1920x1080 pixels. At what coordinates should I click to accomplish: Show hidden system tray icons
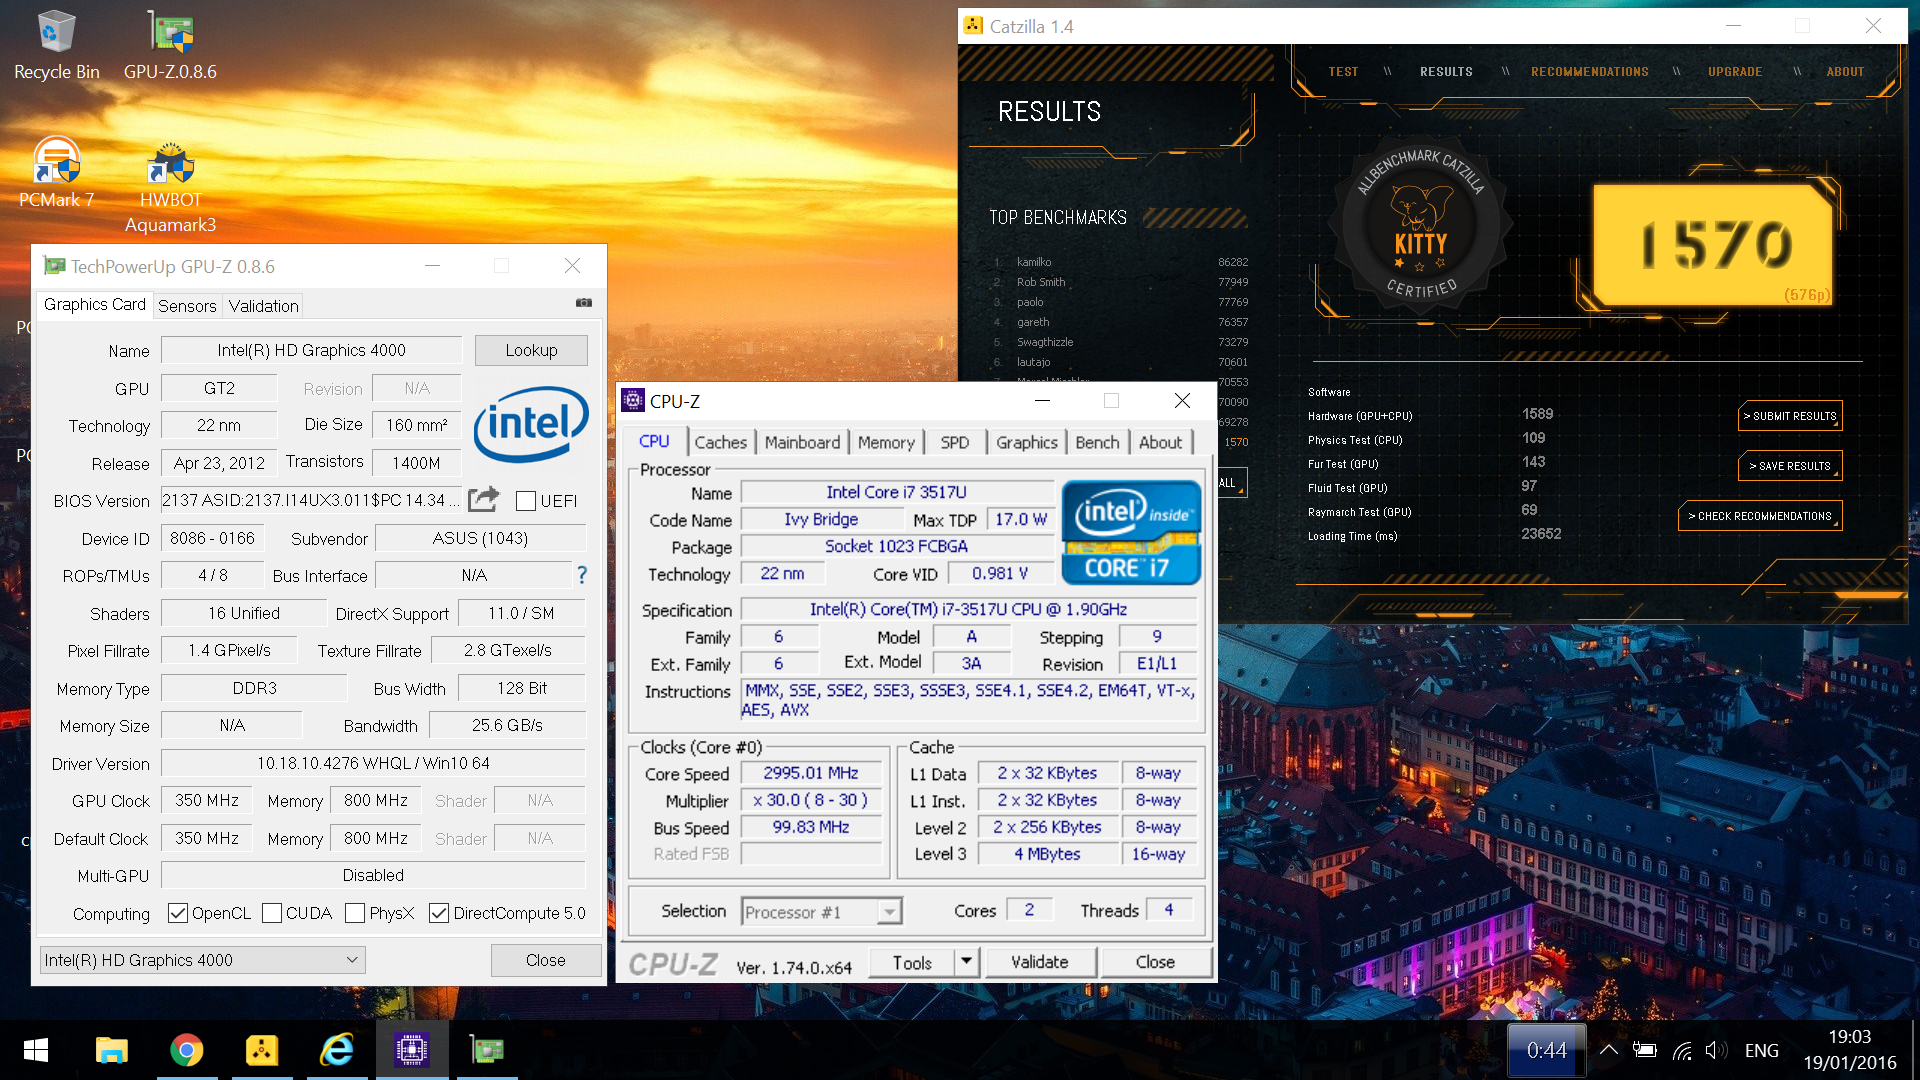click(x=1609, y=1050)
